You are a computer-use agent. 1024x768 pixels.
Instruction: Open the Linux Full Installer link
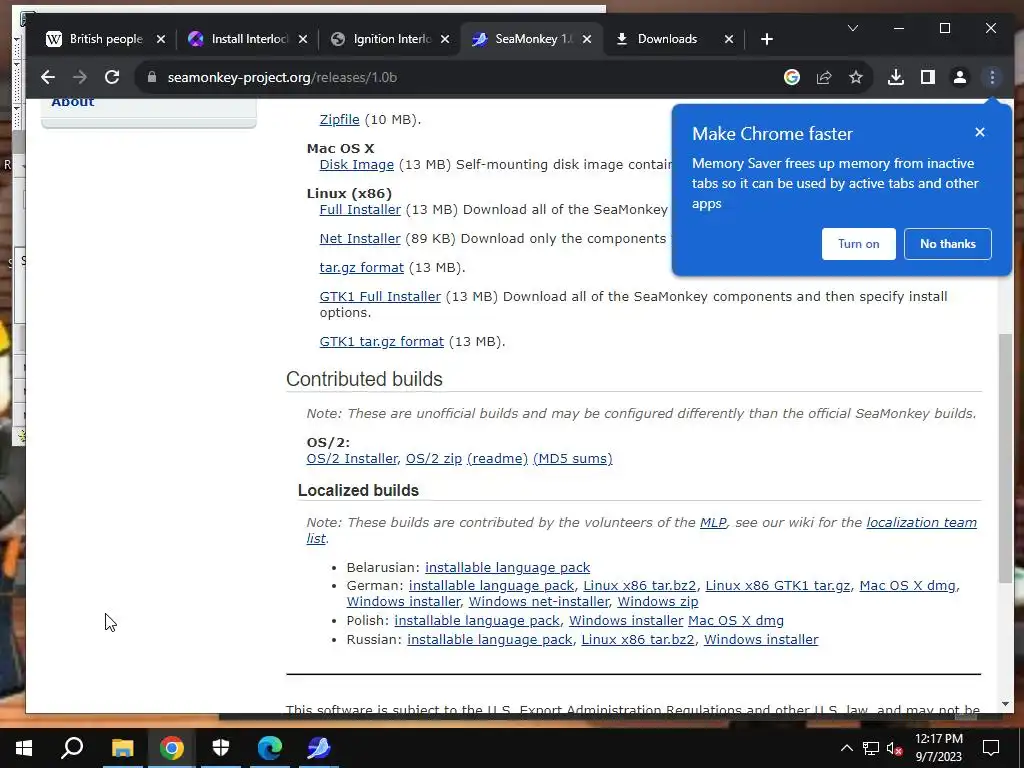pyautogui.click(x=360, y=210)
